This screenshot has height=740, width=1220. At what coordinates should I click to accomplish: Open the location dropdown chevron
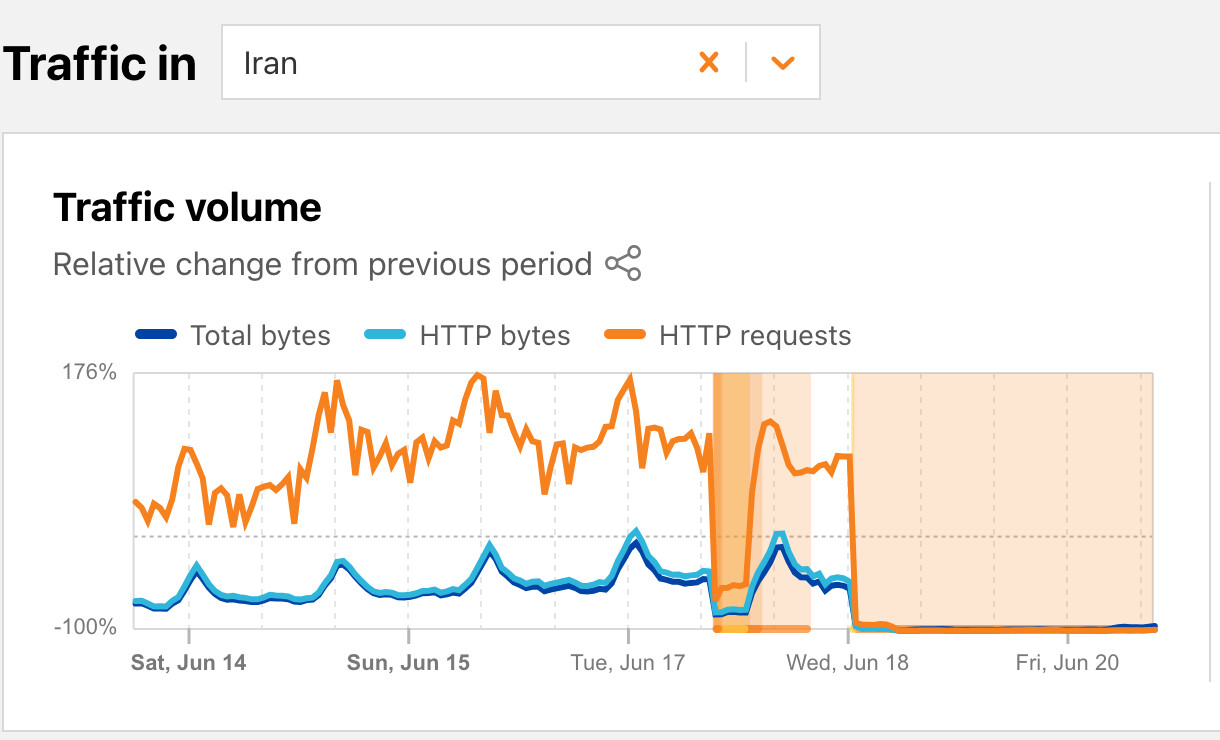pyautogui.click(x=782, y=63)
